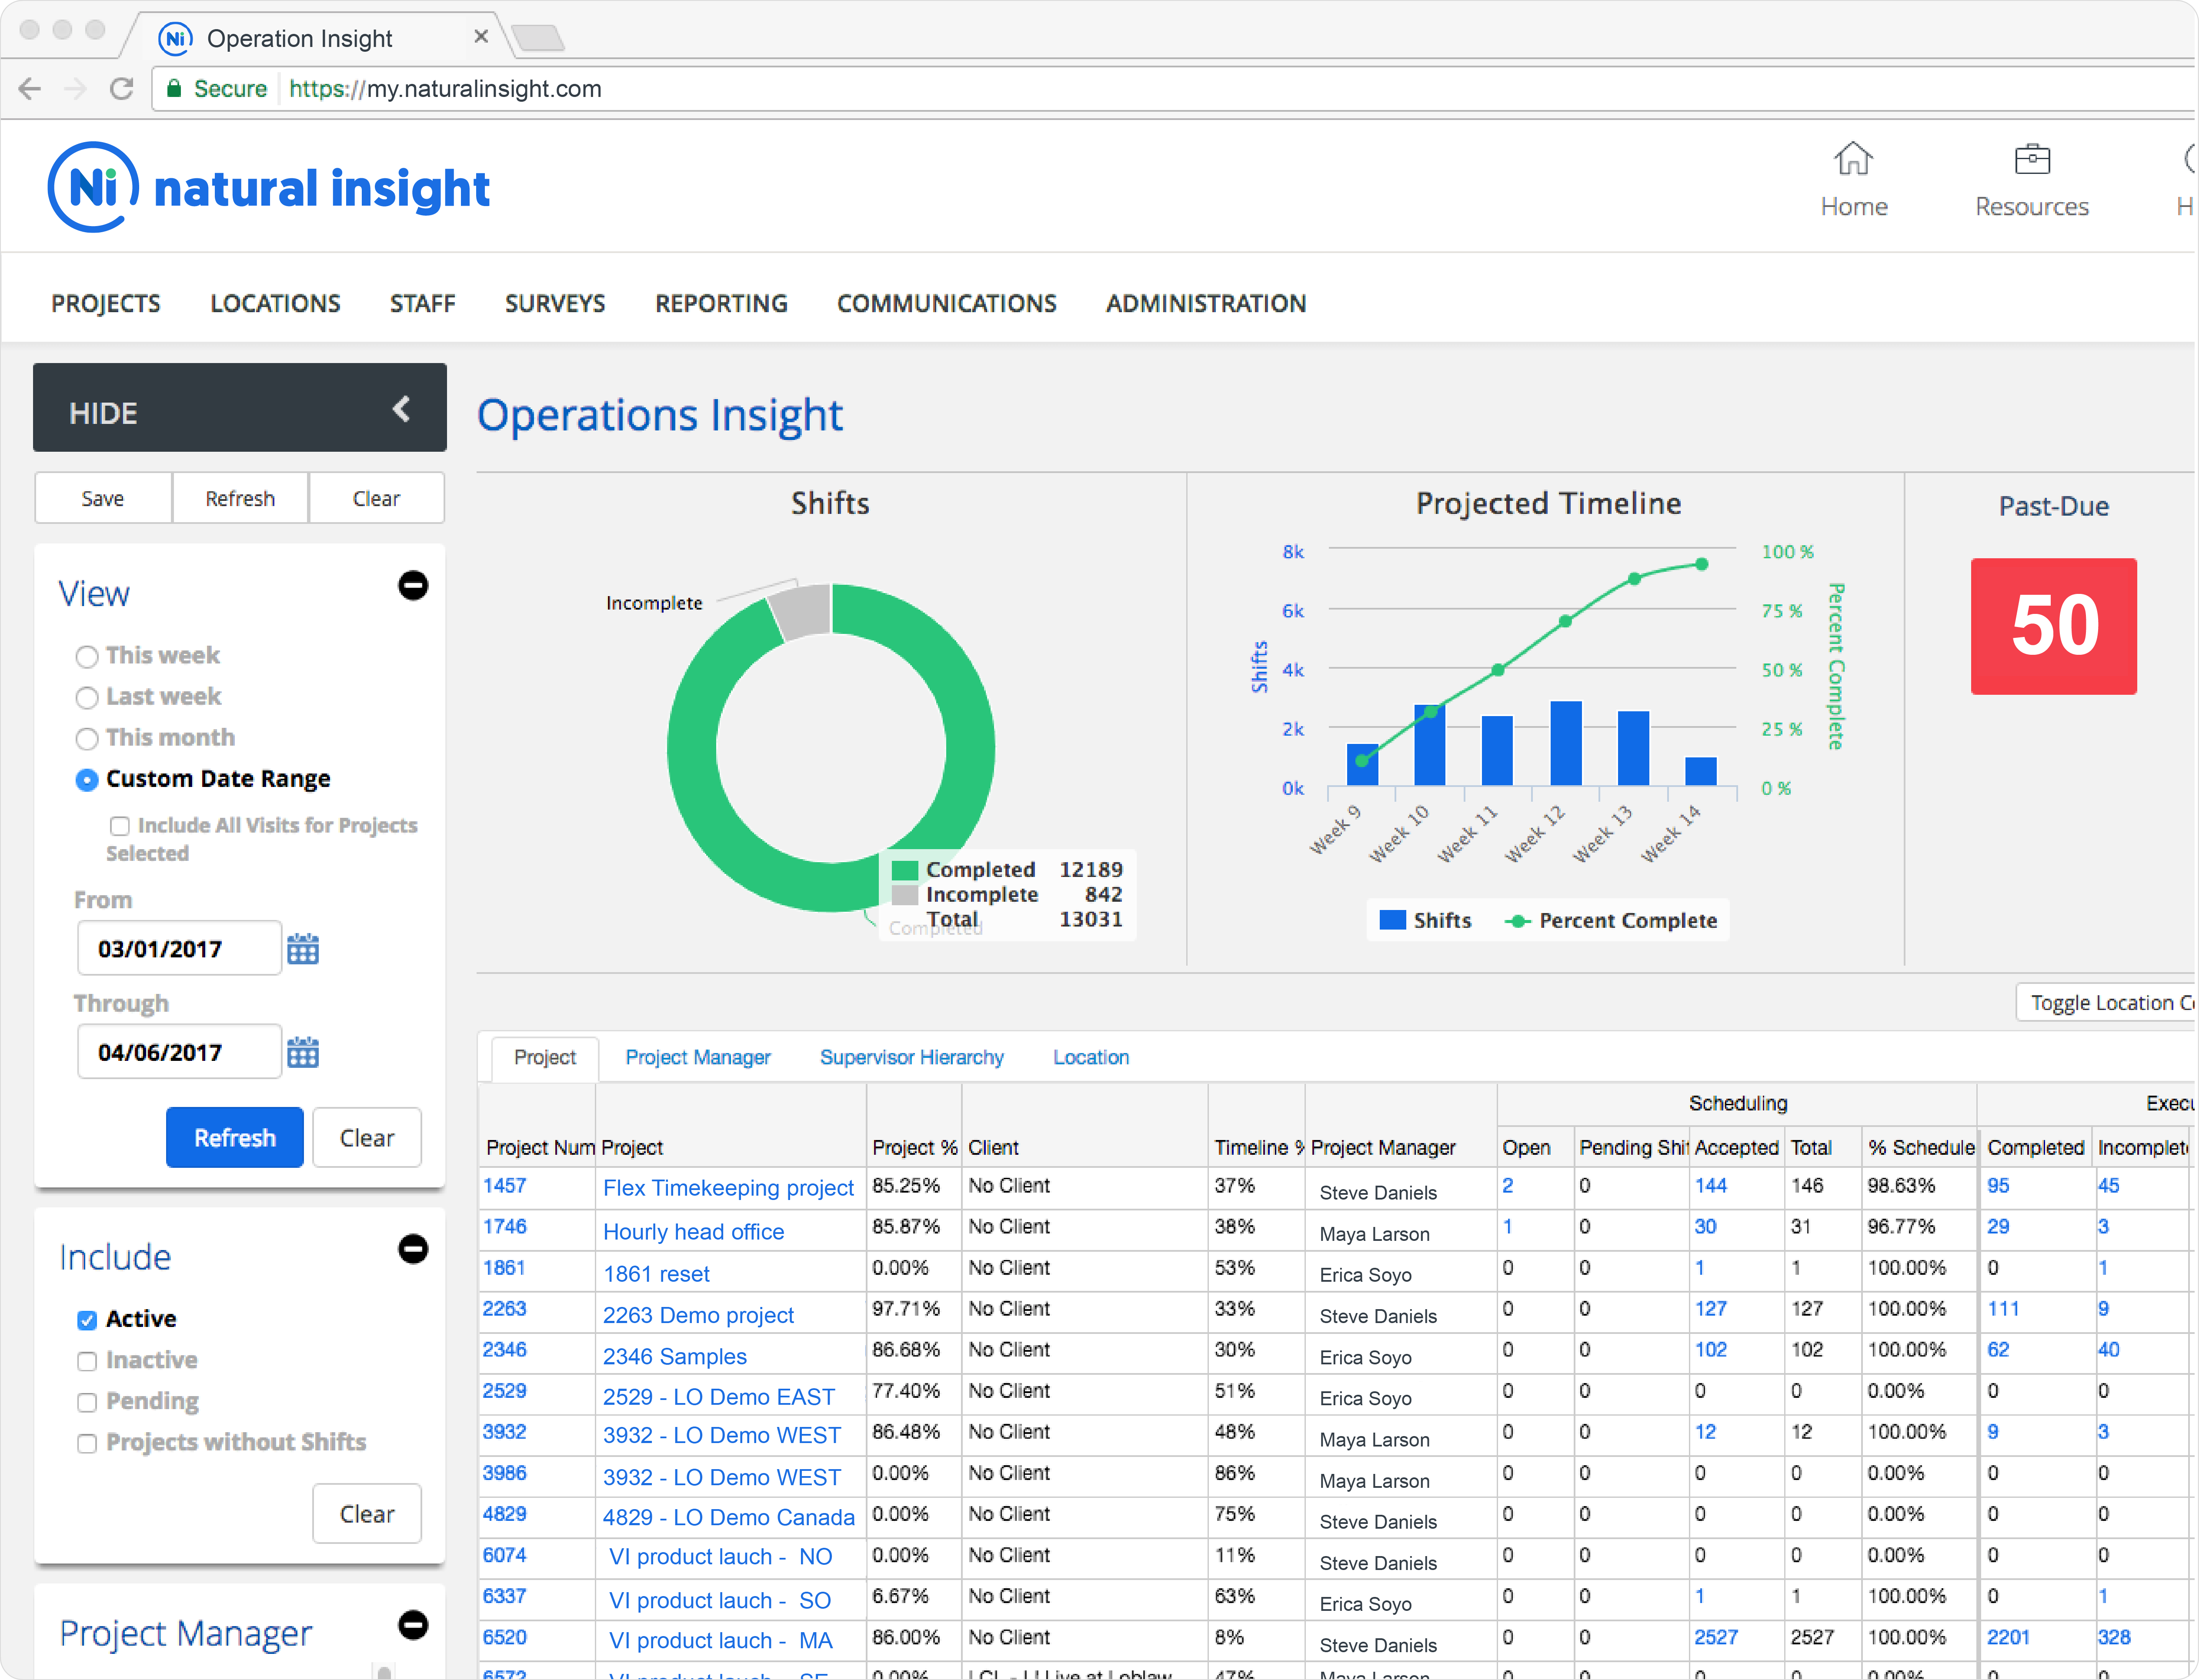
Task: Collapse the Include panel
Action: [413, 1249]
